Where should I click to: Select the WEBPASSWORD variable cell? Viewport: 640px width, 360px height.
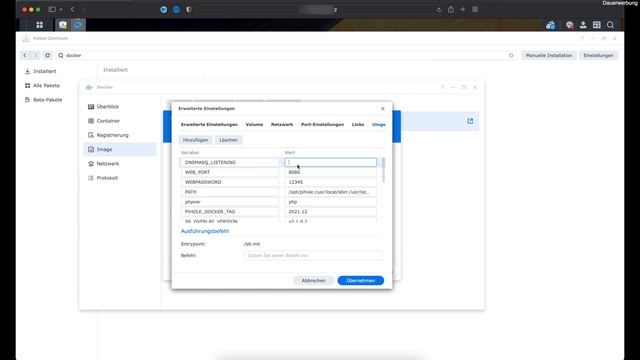point(230,182)
